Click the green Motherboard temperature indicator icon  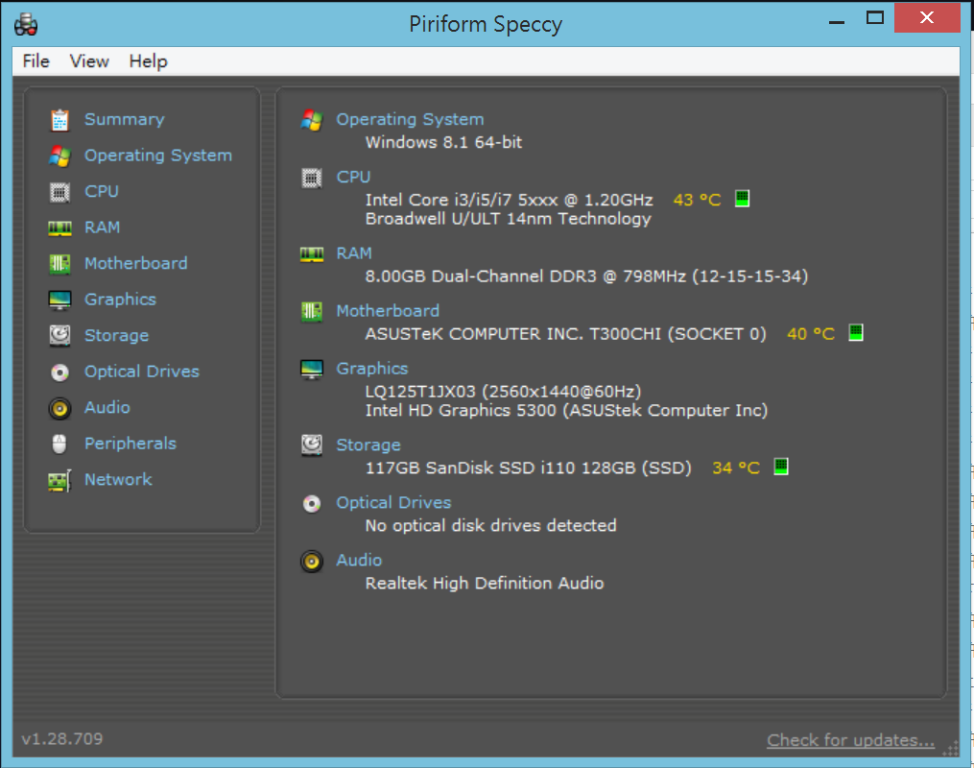point(856,332)
